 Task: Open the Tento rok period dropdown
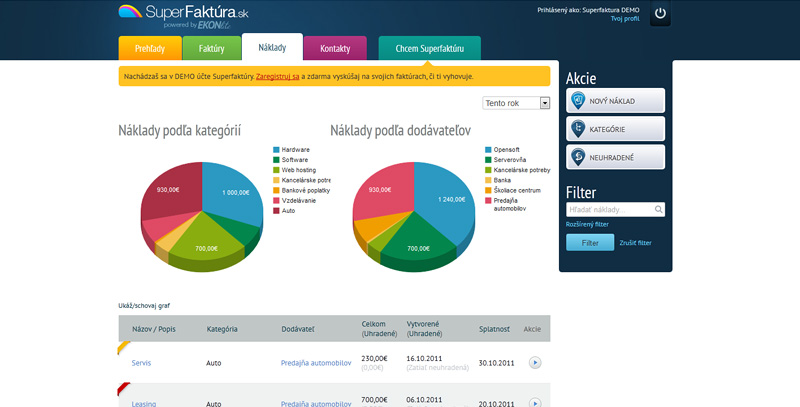516,103
